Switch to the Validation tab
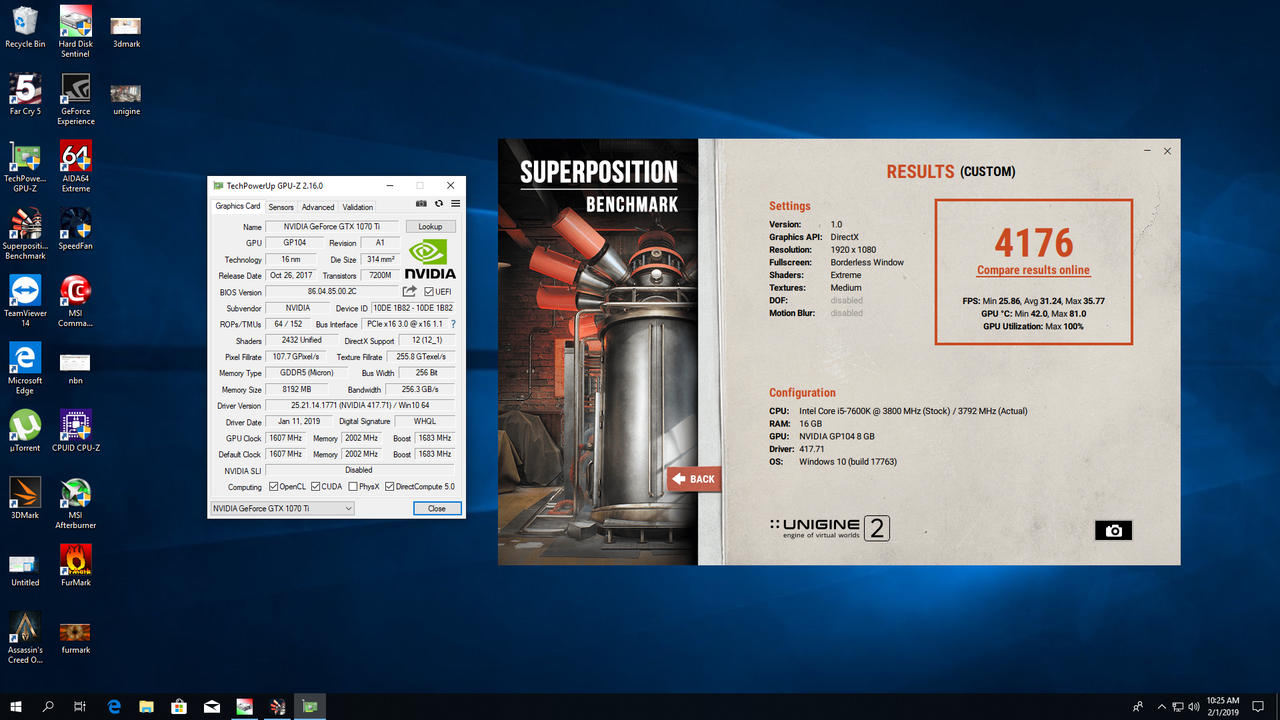Viewport: 1280px width, 720px height. (x=358, y=207)
